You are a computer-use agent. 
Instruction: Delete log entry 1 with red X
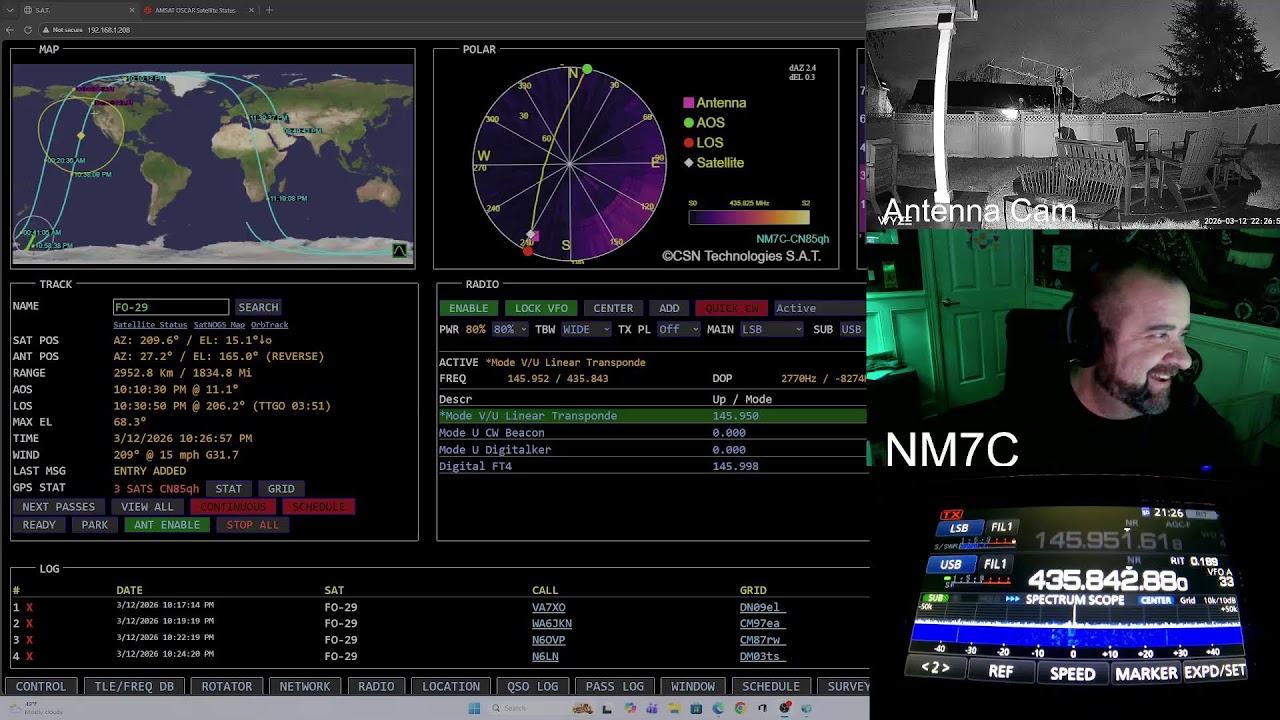pyautogui.click(x=29, y=607)
